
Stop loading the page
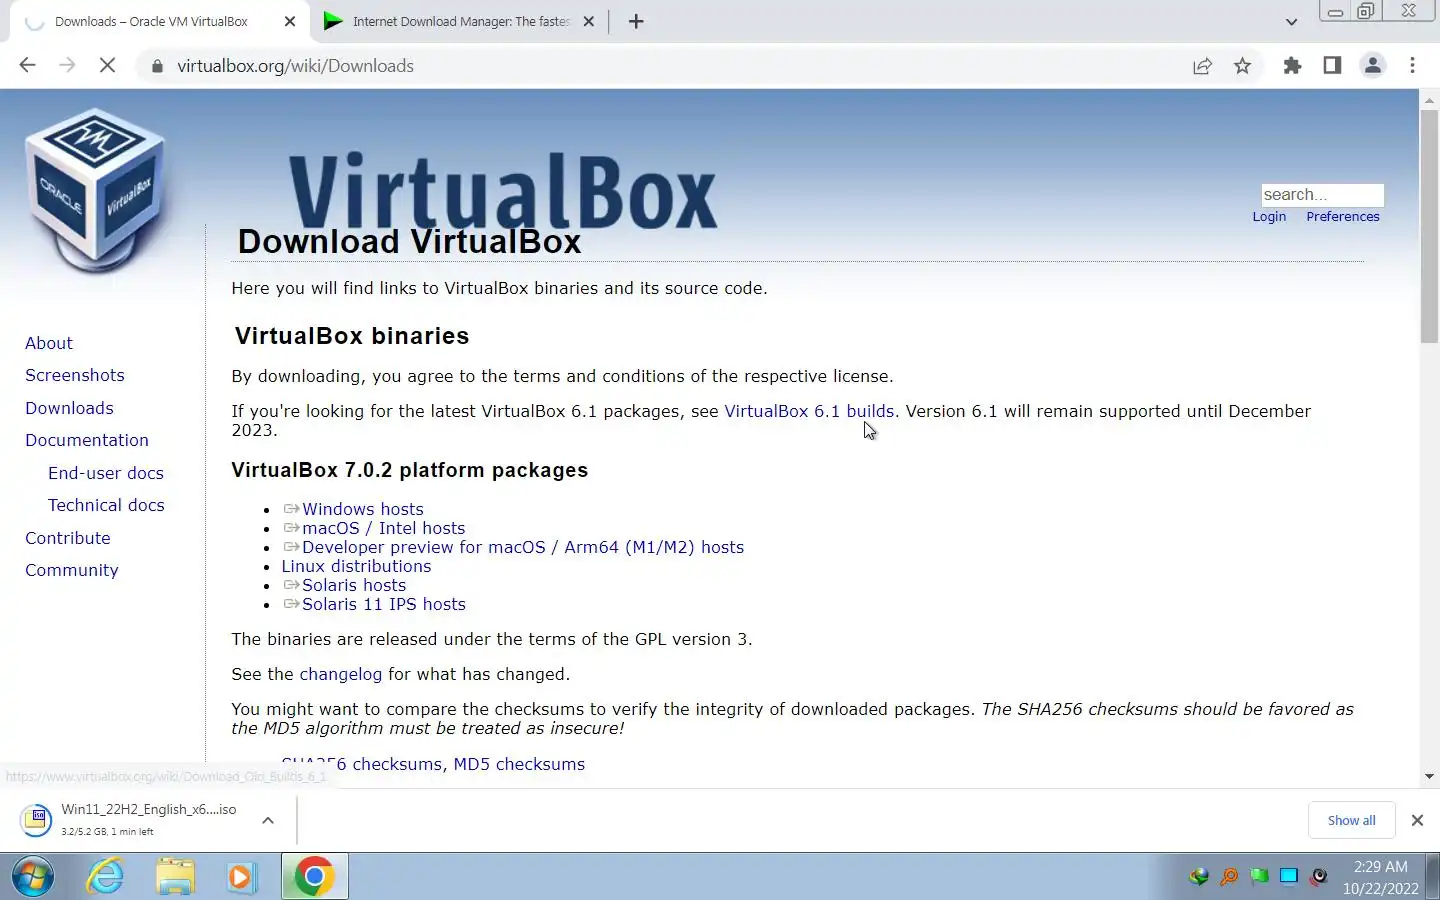tap(107, 65)
